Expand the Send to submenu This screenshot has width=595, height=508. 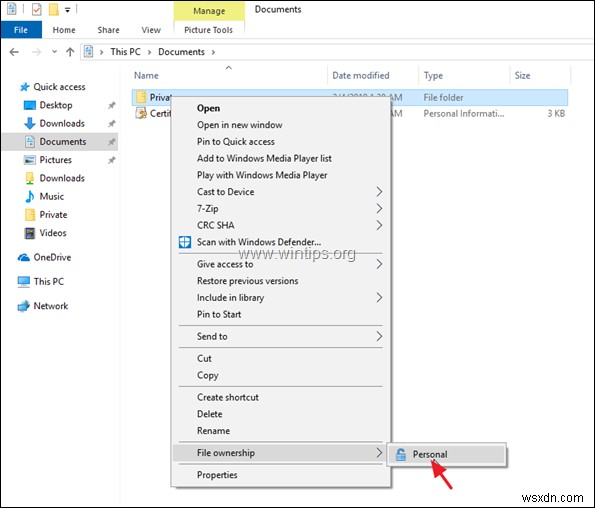coord(379,336)
